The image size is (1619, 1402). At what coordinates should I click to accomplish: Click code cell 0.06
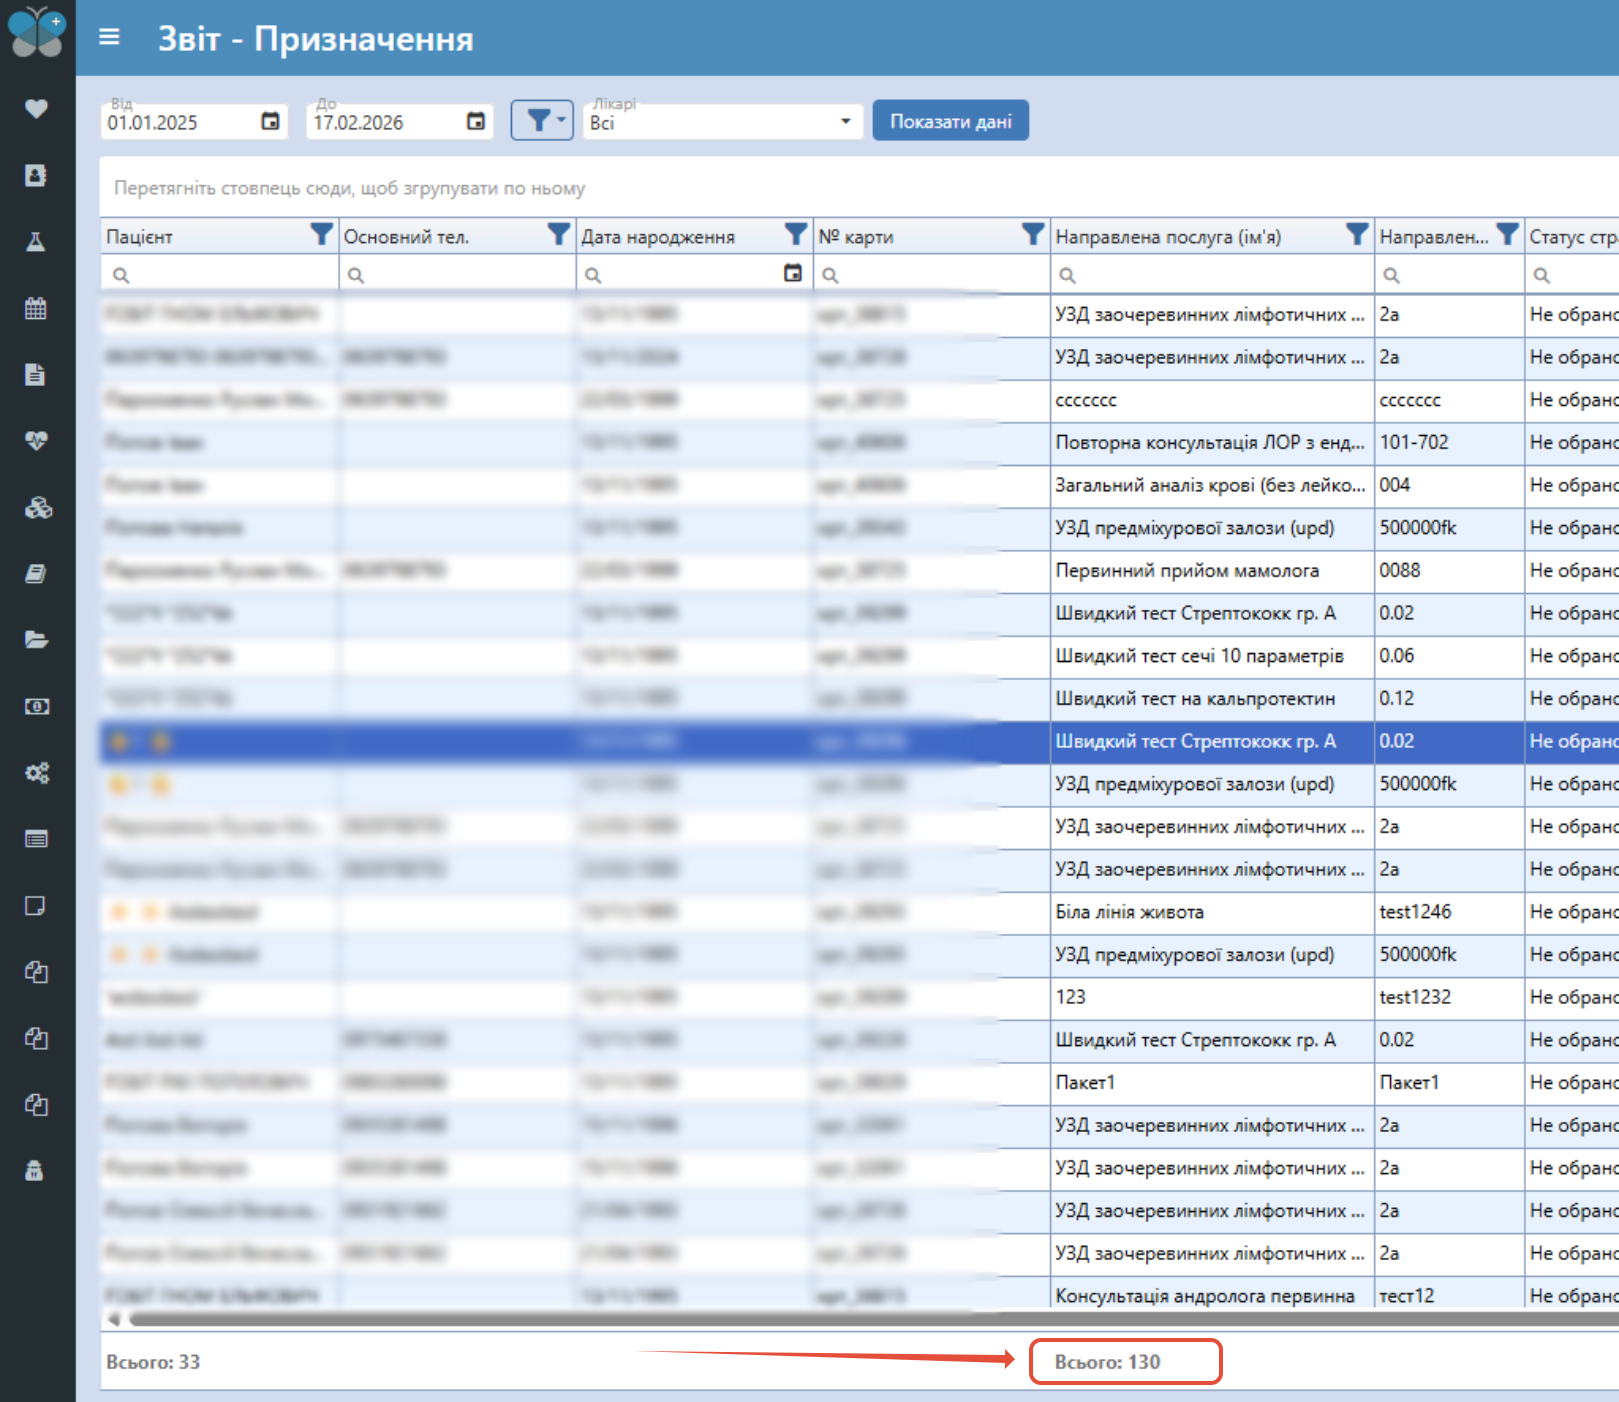(1449, 656)
